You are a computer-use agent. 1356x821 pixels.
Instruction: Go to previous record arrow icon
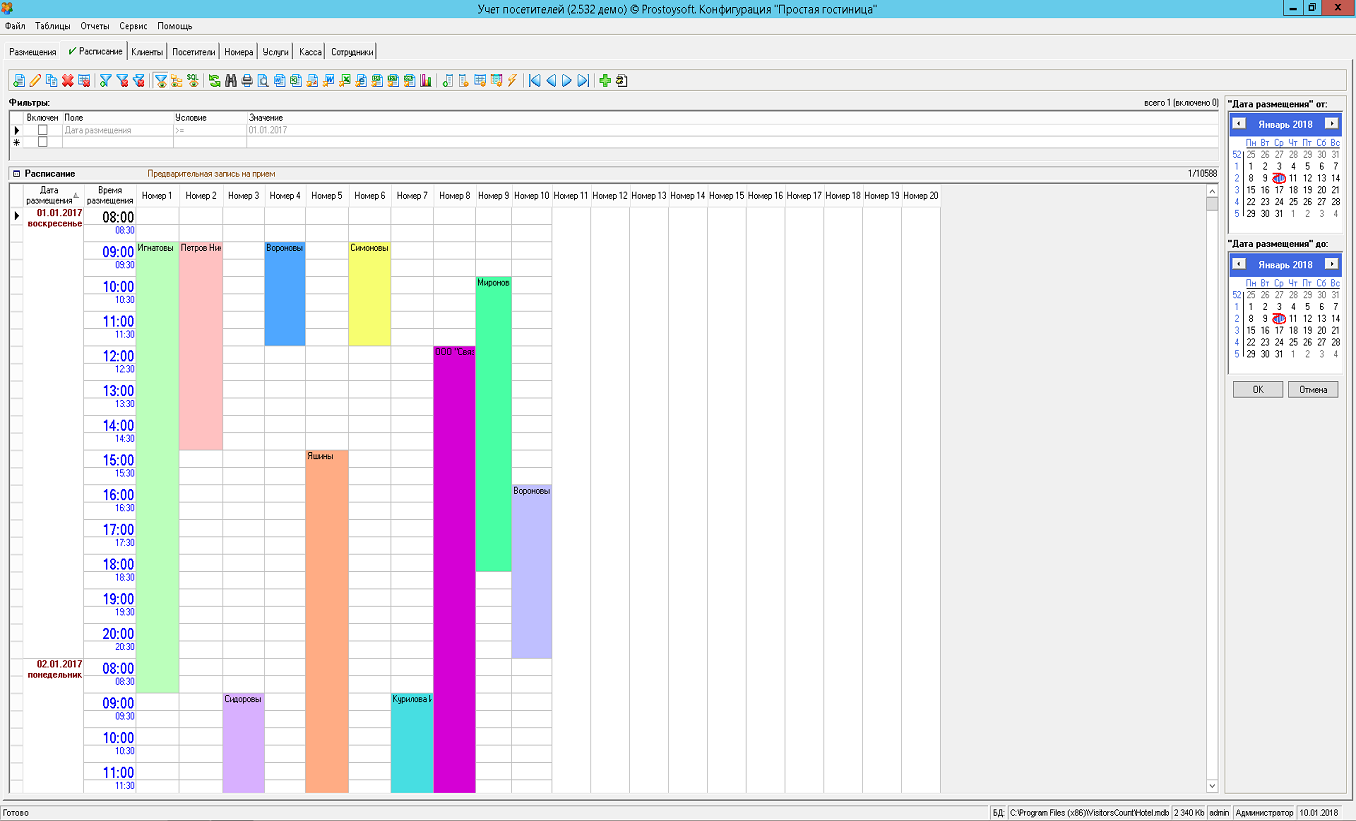(x=551, y=80)
